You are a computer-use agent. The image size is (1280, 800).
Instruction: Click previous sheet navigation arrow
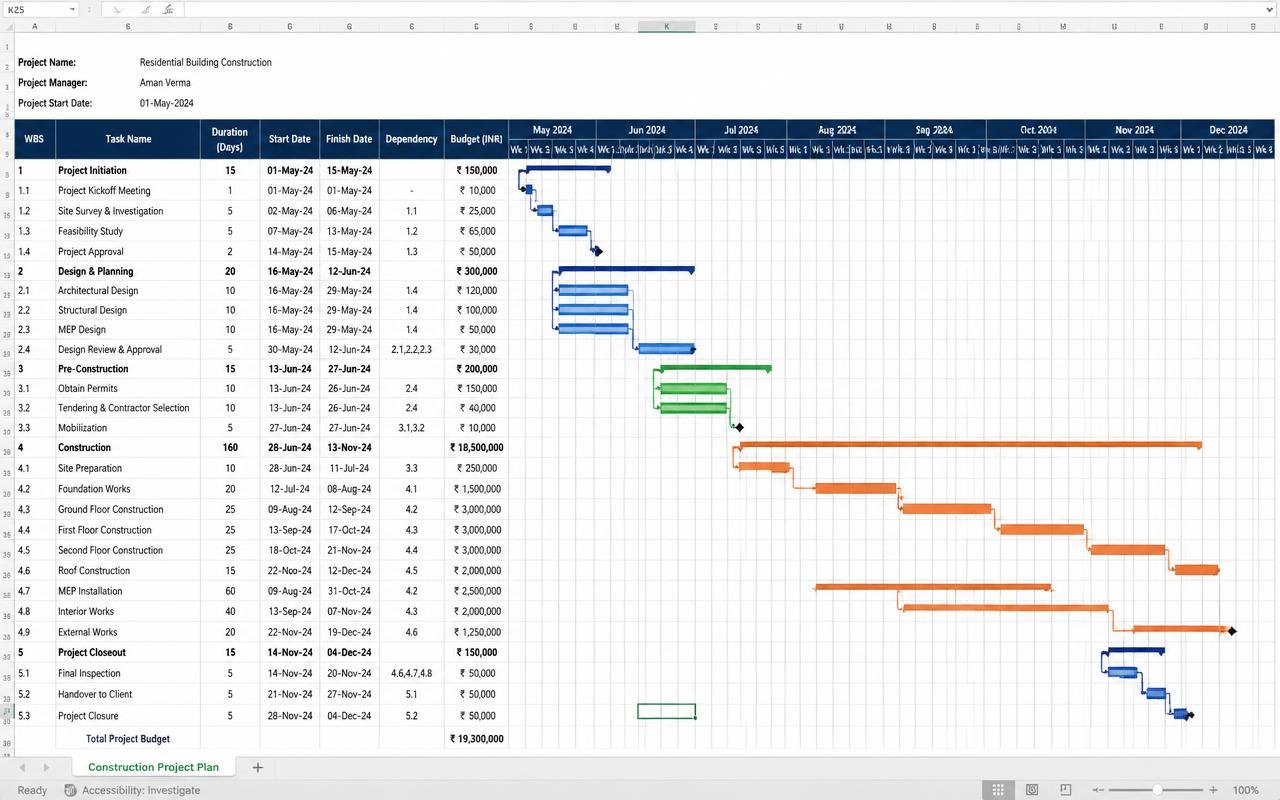(22, 767)
